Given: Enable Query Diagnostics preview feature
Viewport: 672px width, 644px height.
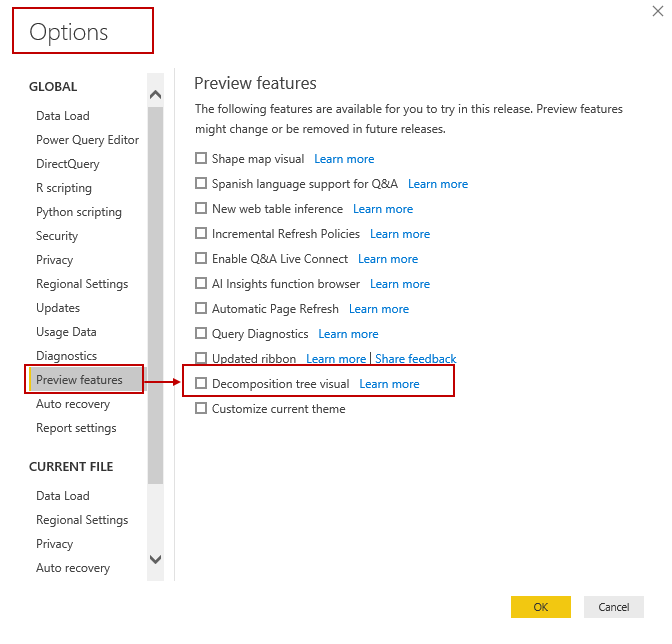Looking at the screenshot, I should tap(201, 333).
